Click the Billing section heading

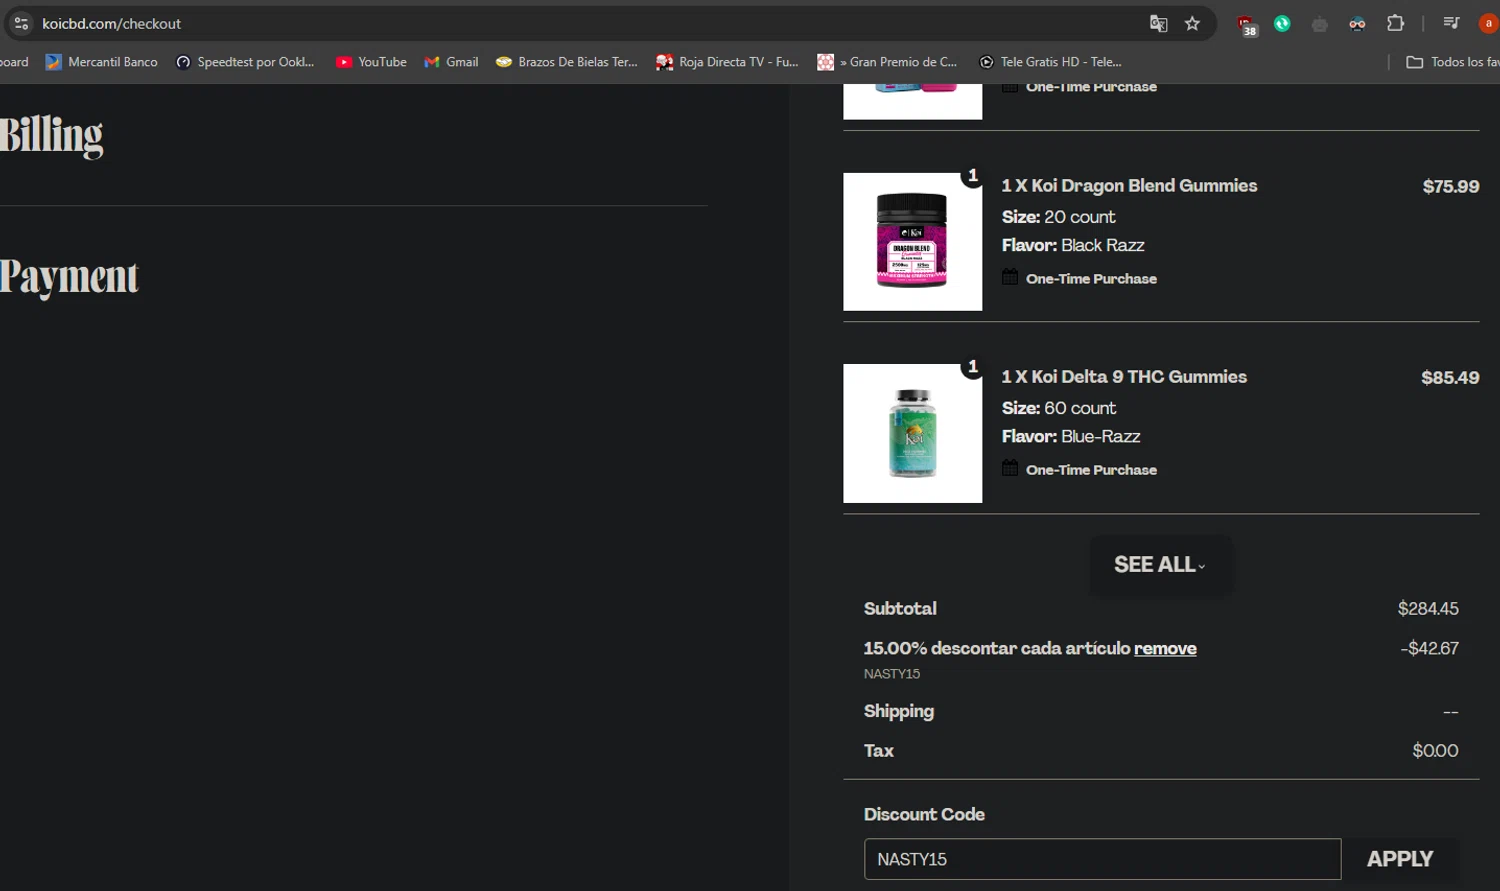pos(51,136)
